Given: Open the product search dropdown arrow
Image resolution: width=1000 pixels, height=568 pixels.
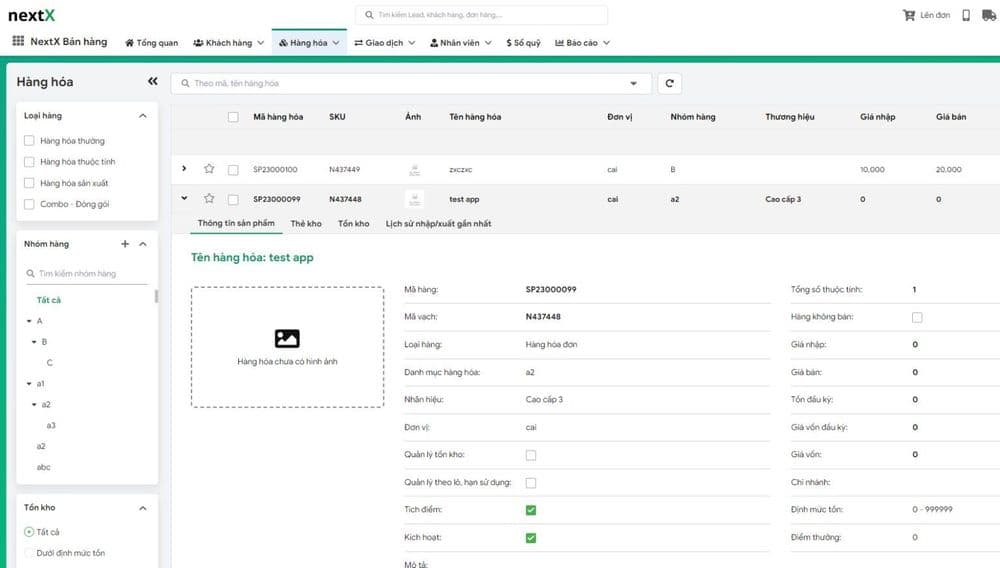Looking at the screenshot, I should 633,84.
